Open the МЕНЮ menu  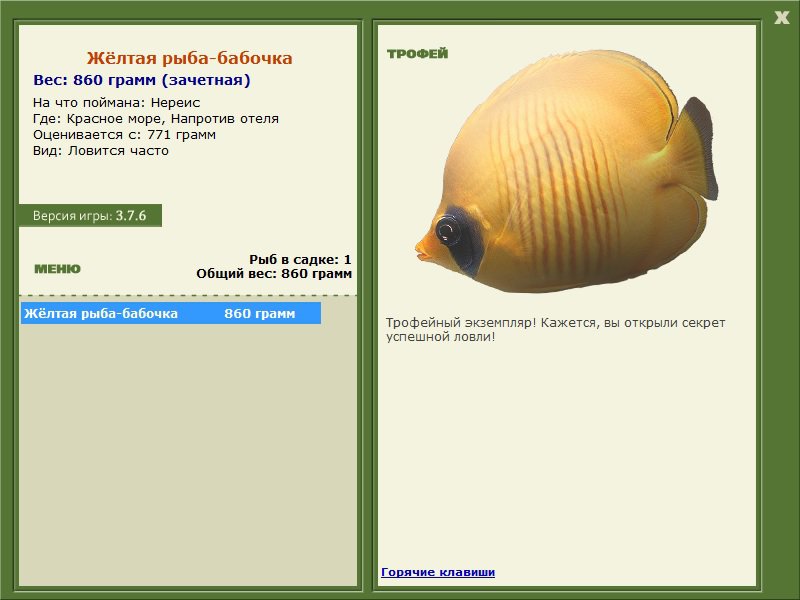pos(57,269)
